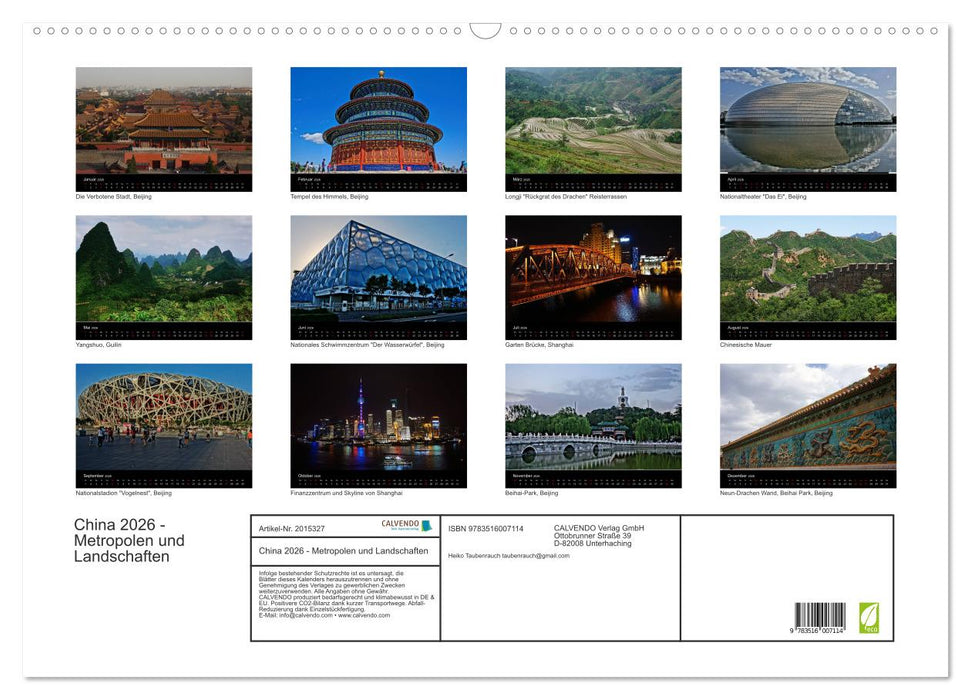Click the blue CALVENDO square mark
The height and width of the screenshot is (700, 971).
[425, 525]
